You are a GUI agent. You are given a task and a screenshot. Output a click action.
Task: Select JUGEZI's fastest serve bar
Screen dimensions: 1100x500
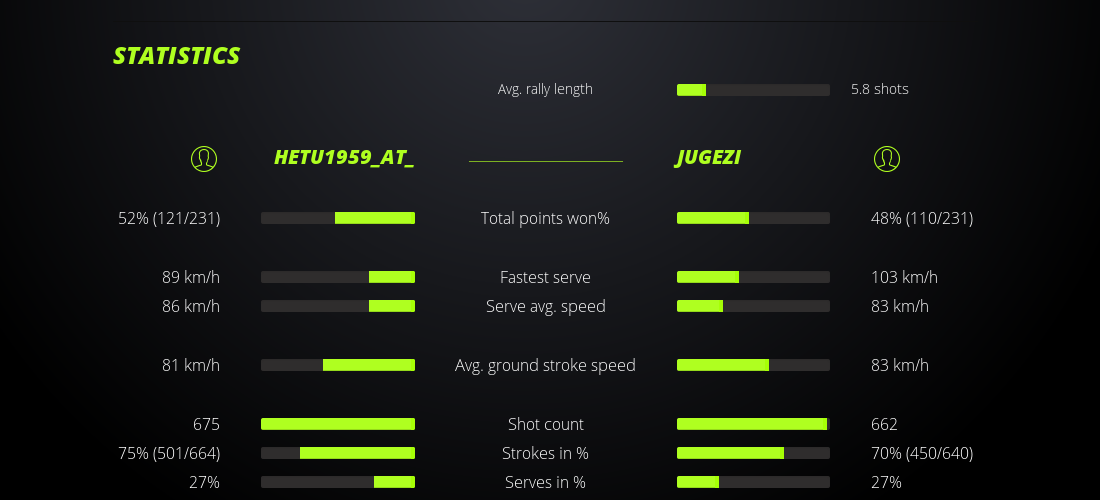pyautogui.click(x=753, y=277)
